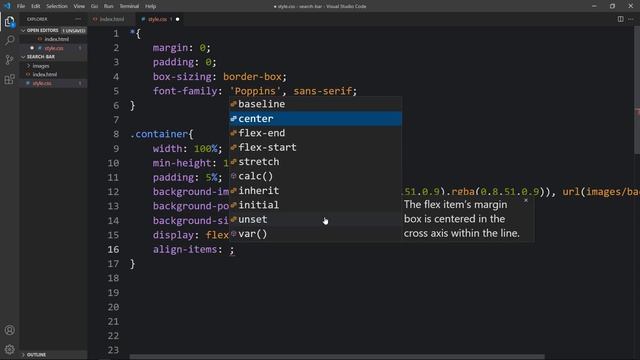
Task: Close the suggestion description popup
Action: click(x=526, y=200)
